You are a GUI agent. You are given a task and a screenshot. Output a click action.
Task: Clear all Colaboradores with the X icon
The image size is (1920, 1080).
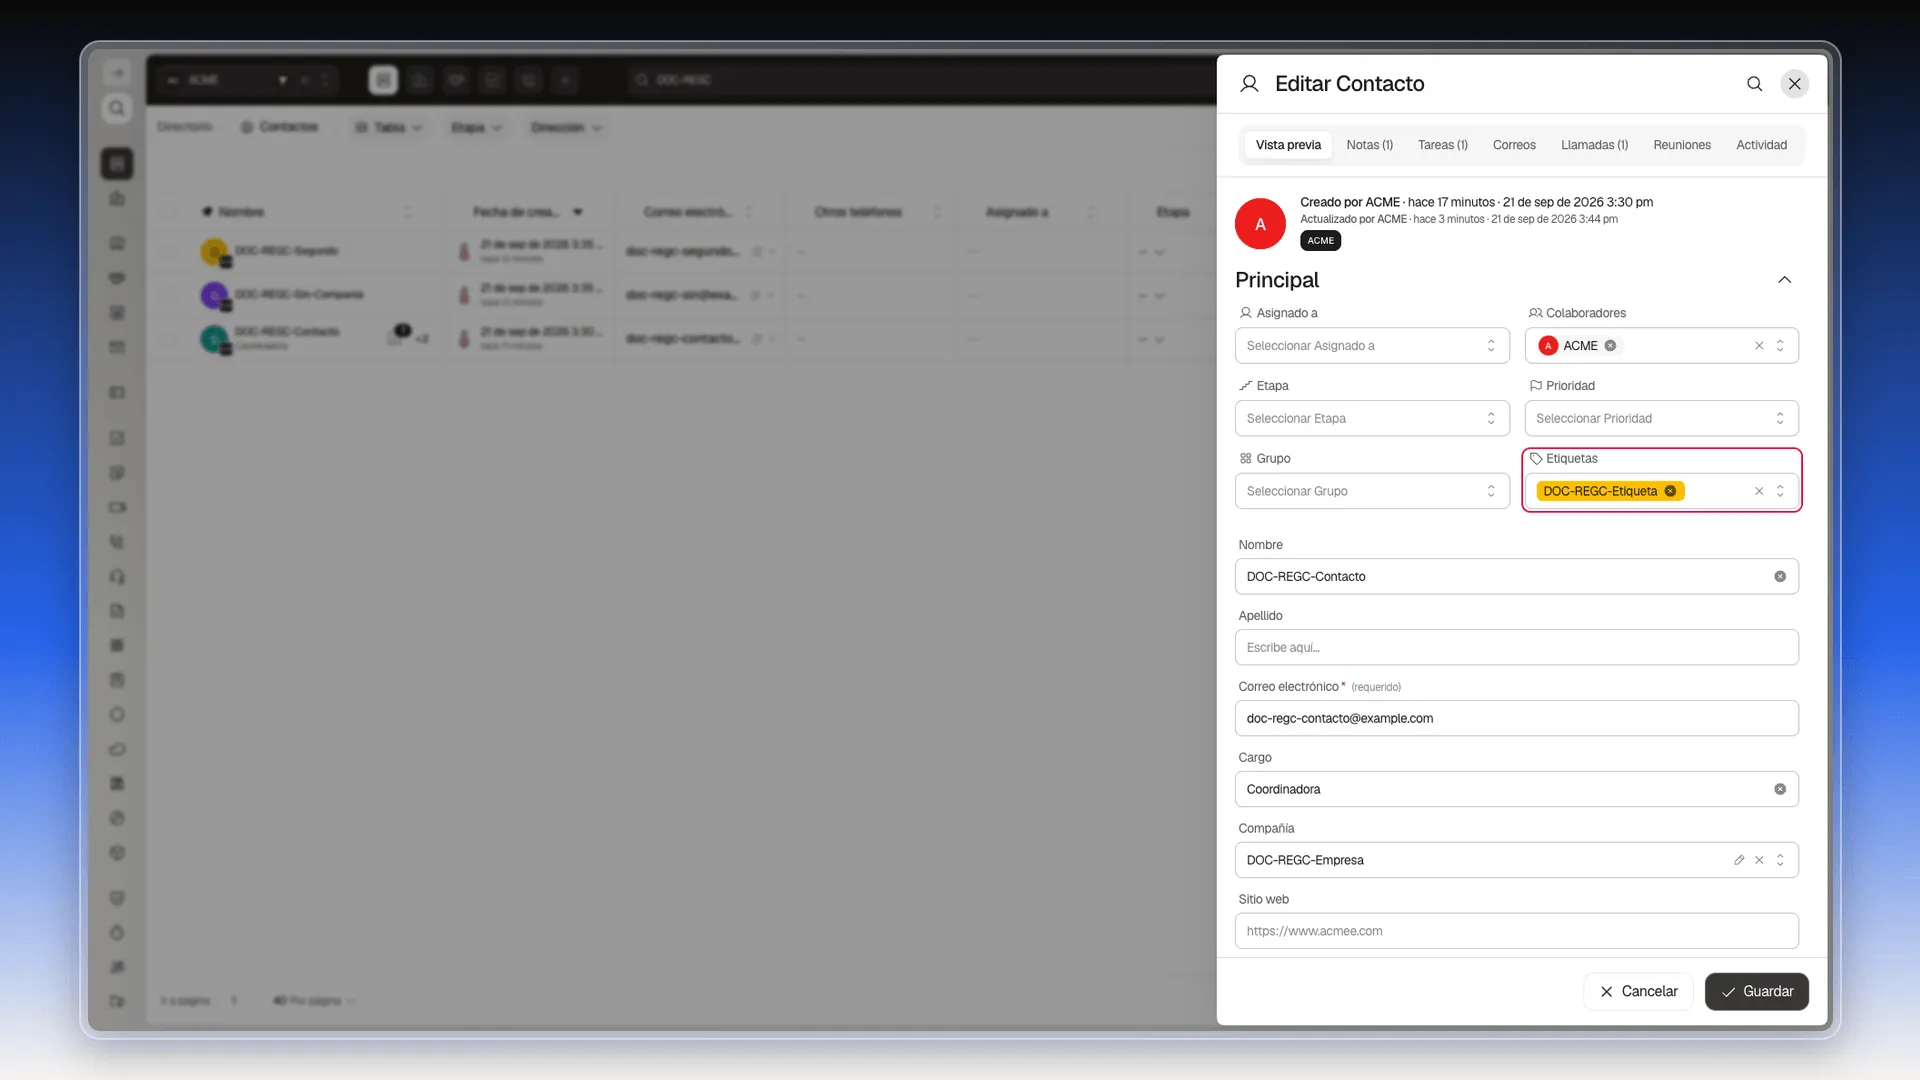pos(1759,346)
